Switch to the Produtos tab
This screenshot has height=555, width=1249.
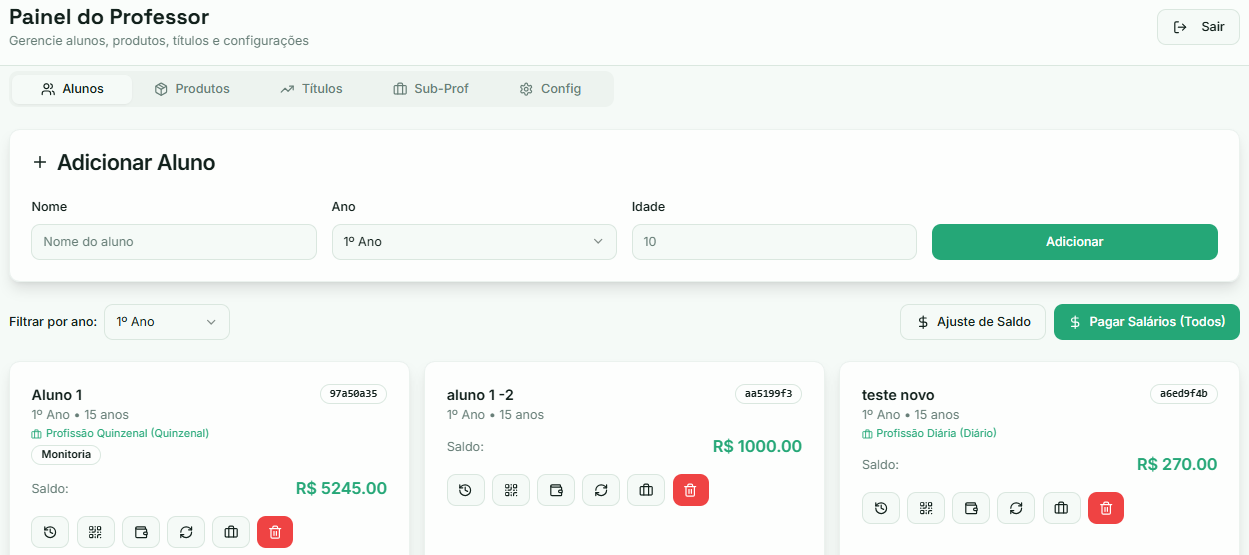pos(192,89)
